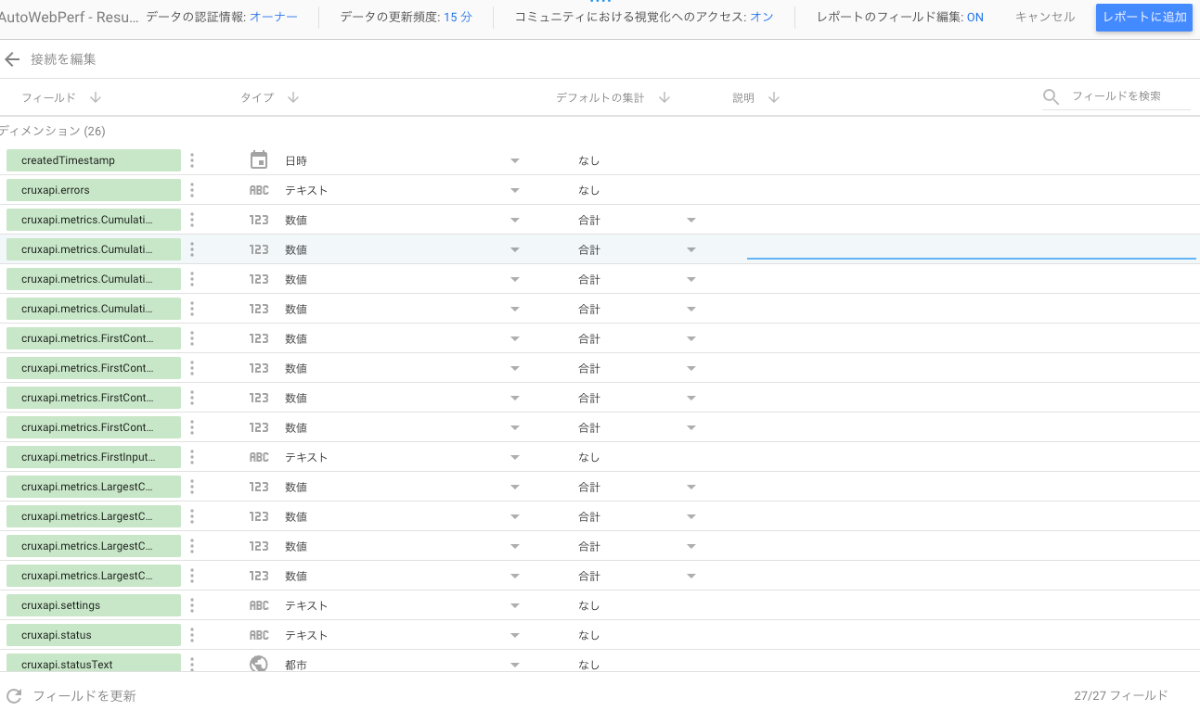Open the type dropdown for createdTimestamp
The image size is (1200, 711).
point(515,160)
